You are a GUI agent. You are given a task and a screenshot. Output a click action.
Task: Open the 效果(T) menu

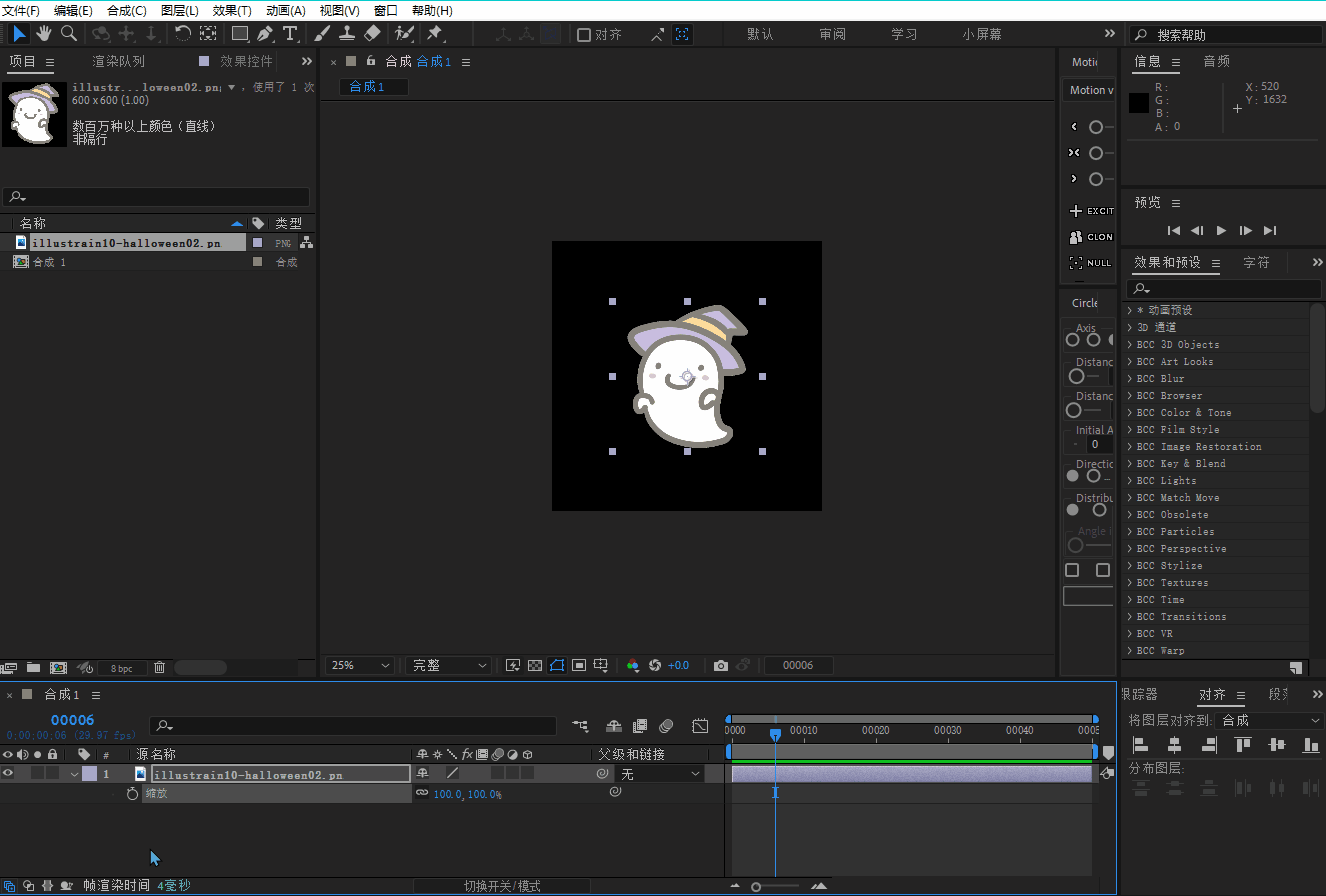[x=231, y=10]
